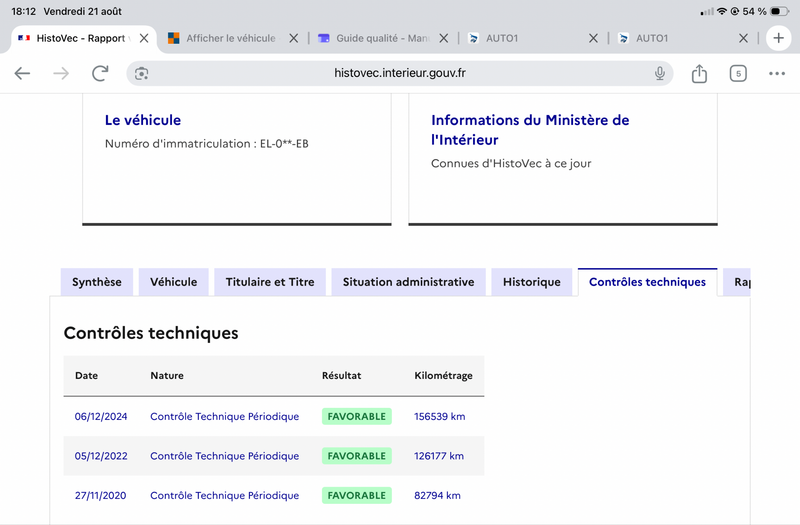The image size is (800, 525).
Task: Tap the microphone voice search icon
Action: tap(660, 73)
